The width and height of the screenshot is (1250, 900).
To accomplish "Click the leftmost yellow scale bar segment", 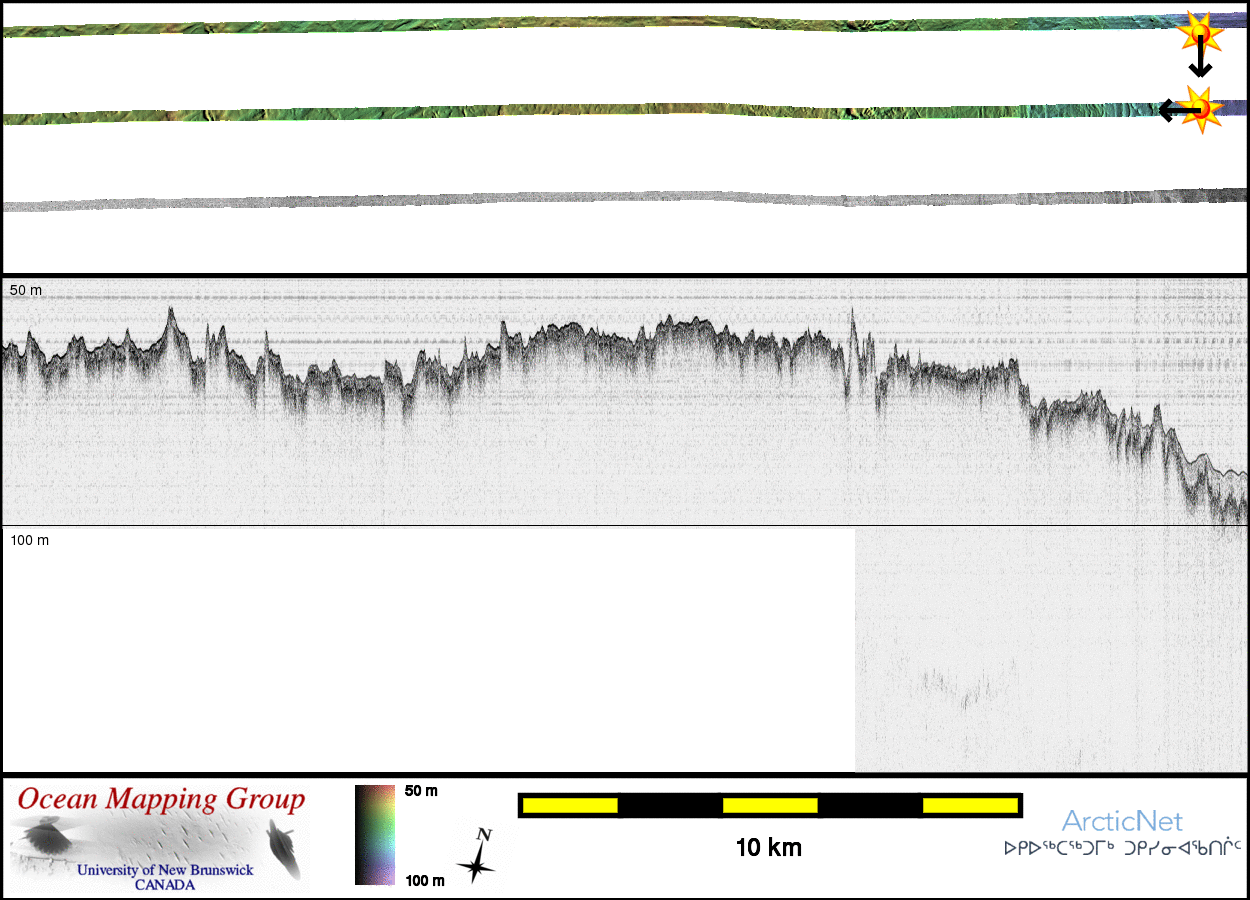I will pyautogui.click(x=570, y=805).
